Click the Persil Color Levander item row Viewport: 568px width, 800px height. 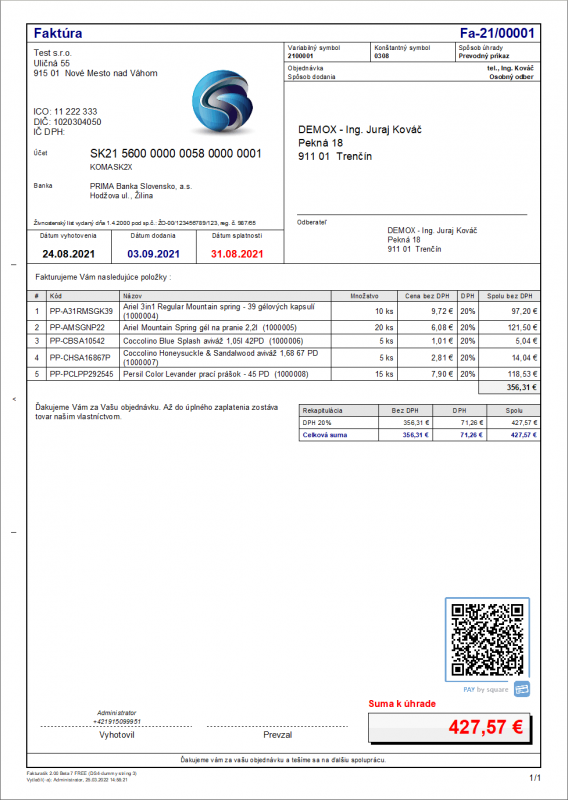click(x=283, y=374)
